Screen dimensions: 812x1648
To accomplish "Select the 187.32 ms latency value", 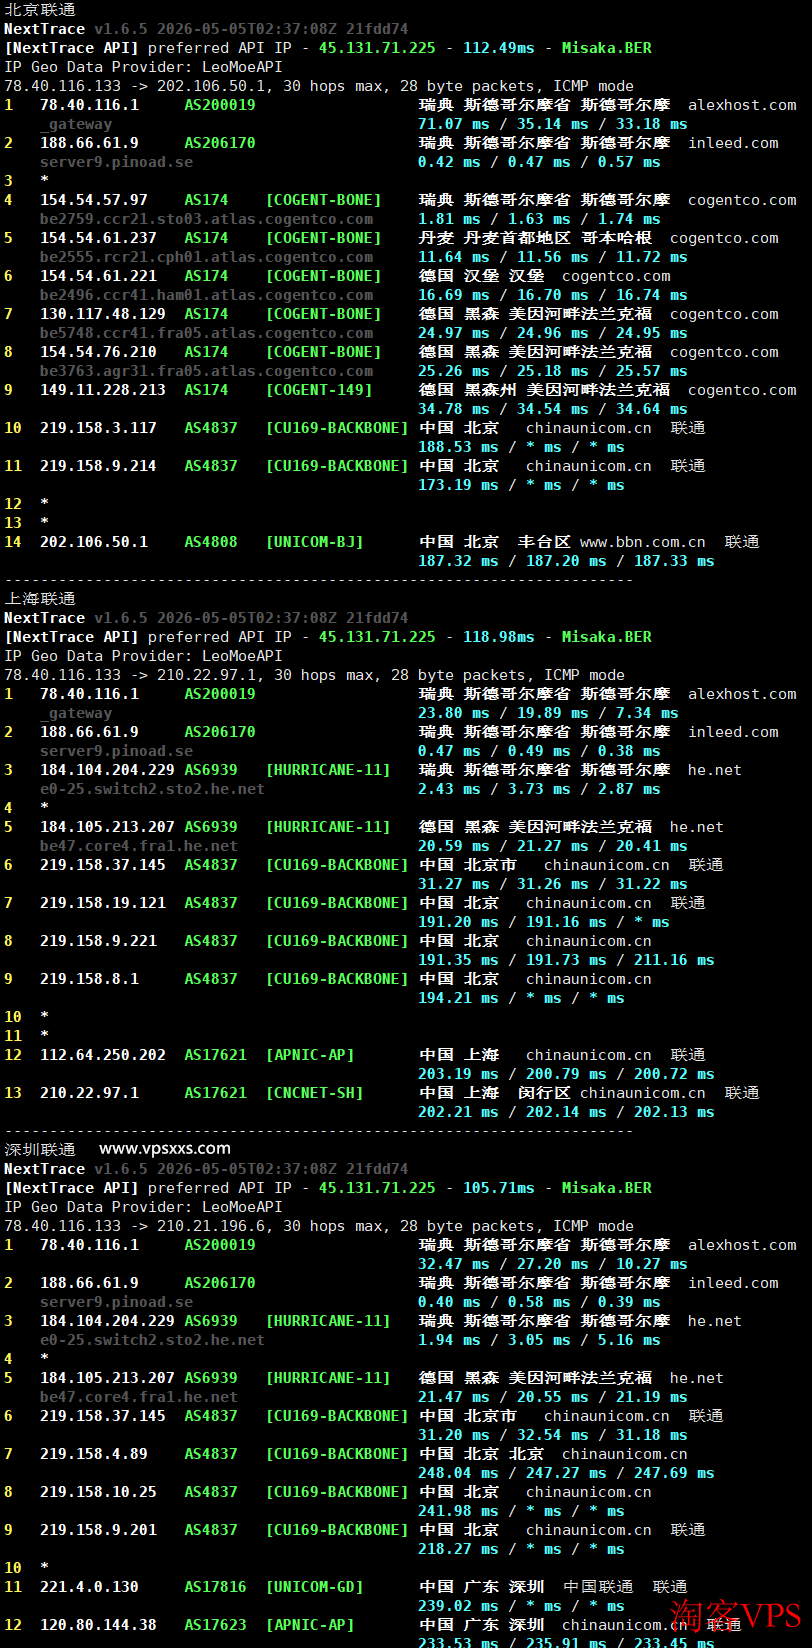I will [458, 561].
